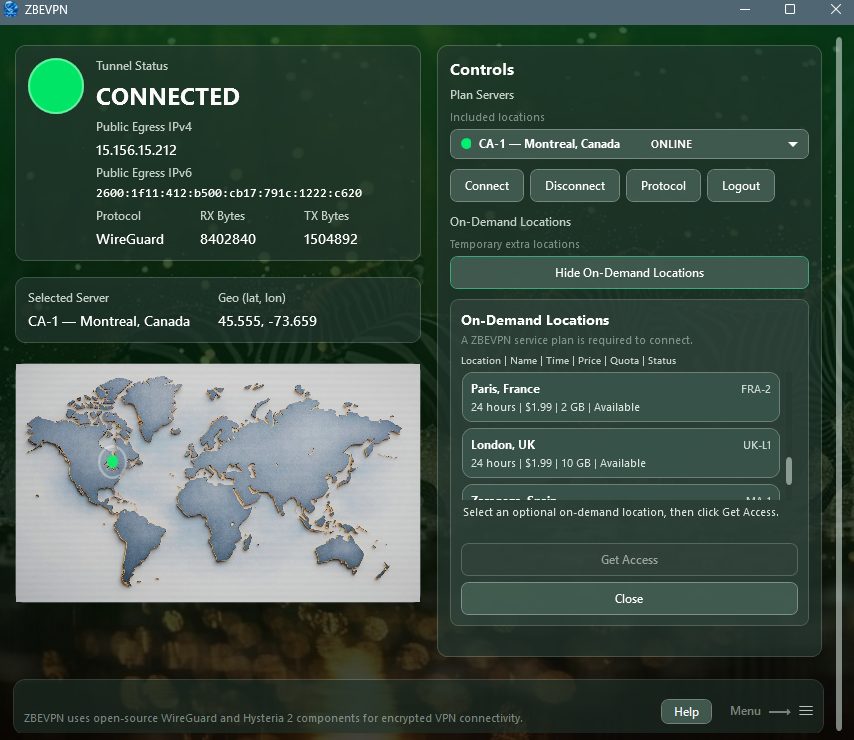Click the on-demand list scrollbar thumb
Screen dimensions: 854x740
click(x=789, y=471)
